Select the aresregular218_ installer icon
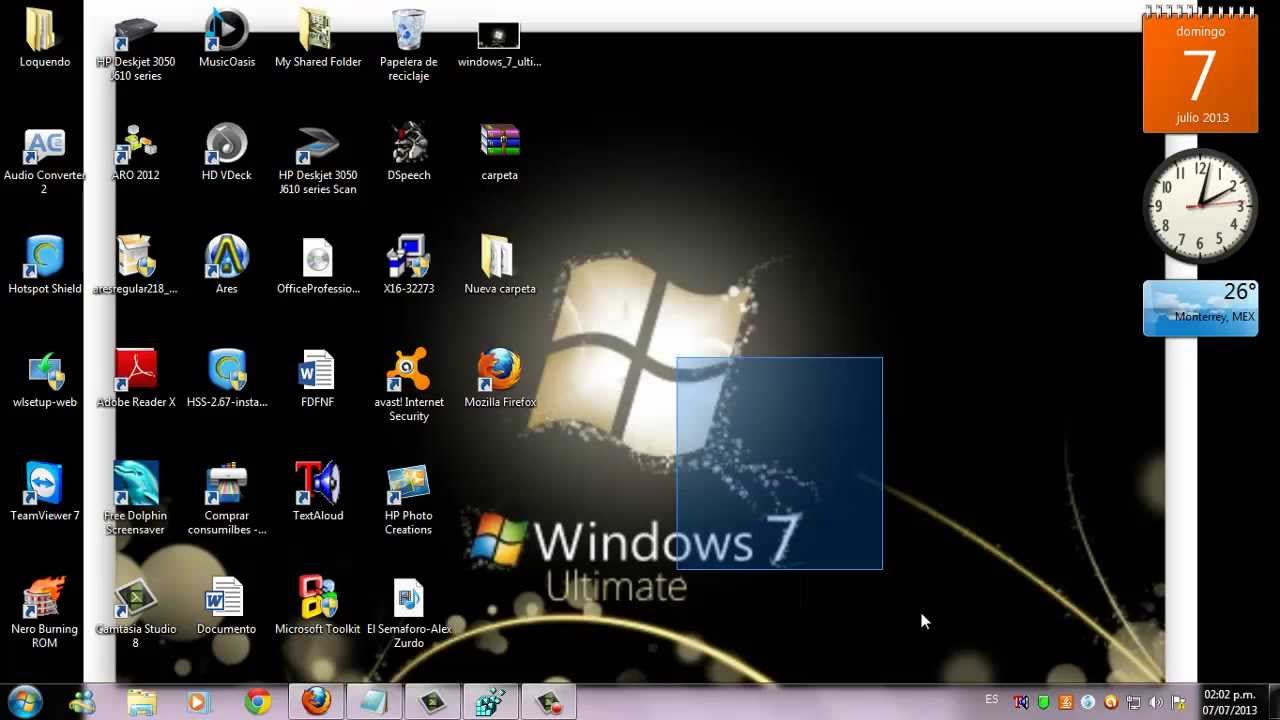Viewport: 1280px width, 720px height. [x=136, y=265]
